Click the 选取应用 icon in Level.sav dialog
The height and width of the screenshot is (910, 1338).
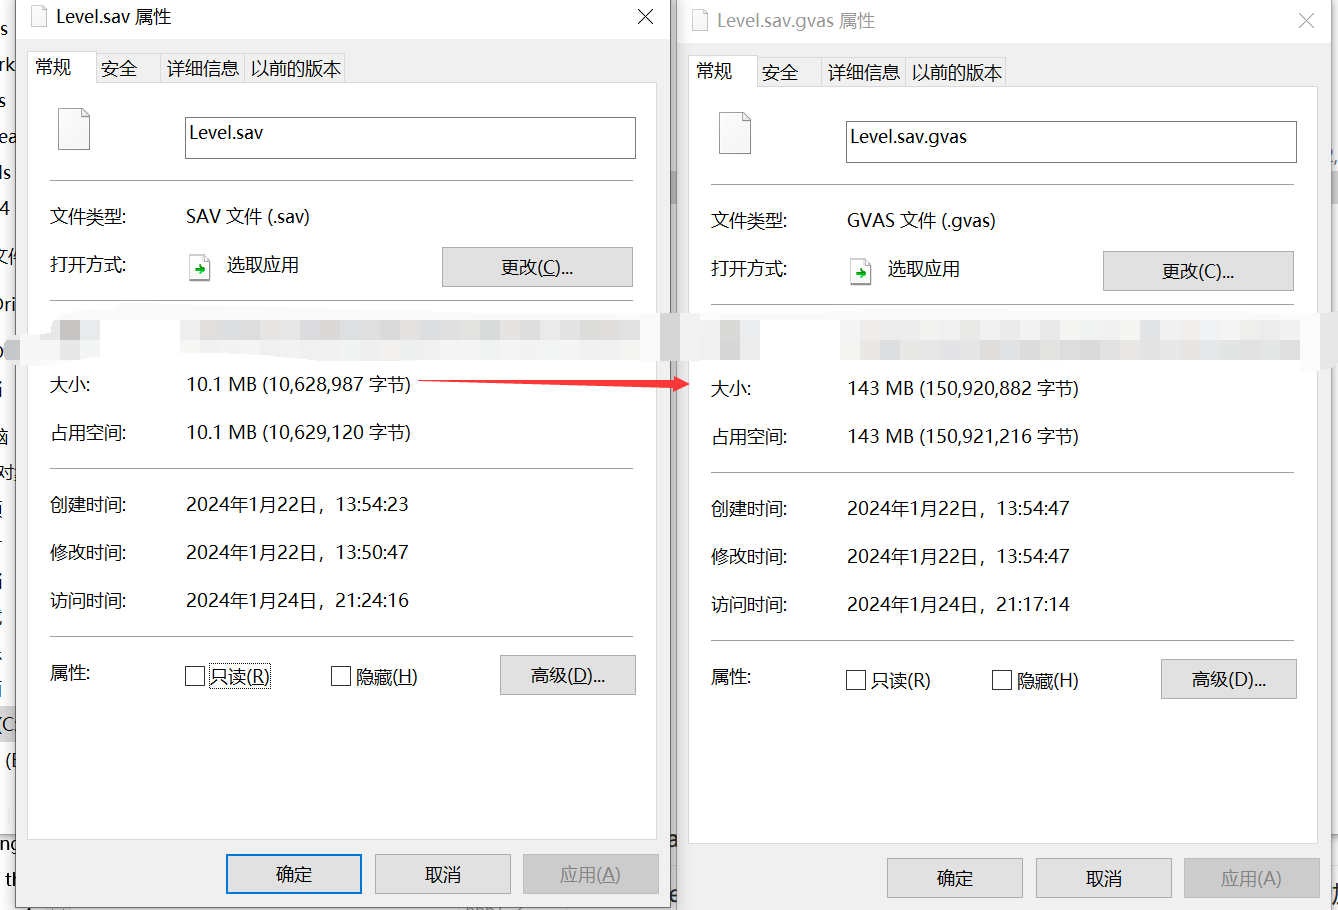(200, 267)
